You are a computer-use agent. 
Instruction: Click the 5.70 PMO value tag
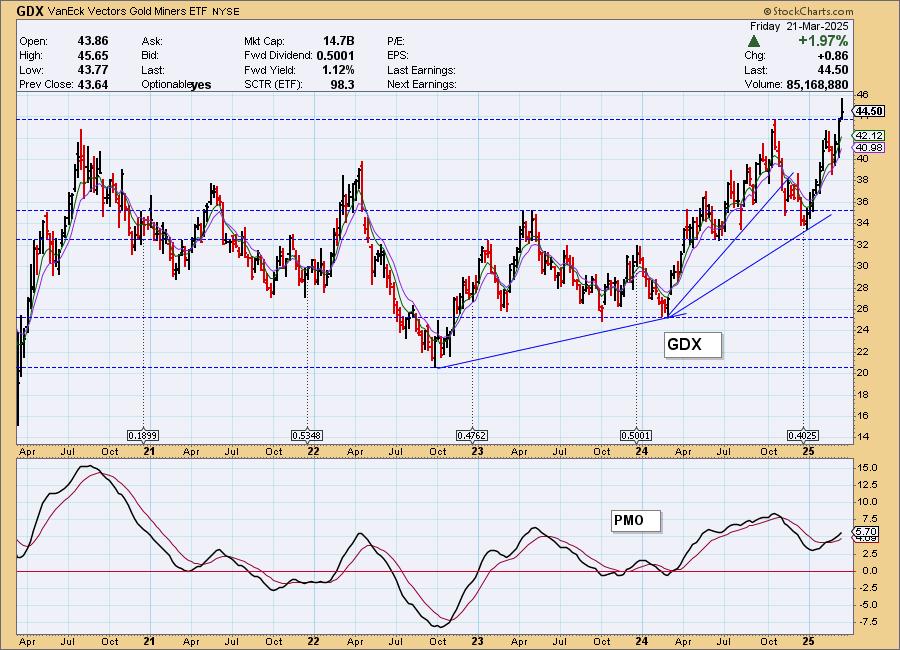point(866,532)
